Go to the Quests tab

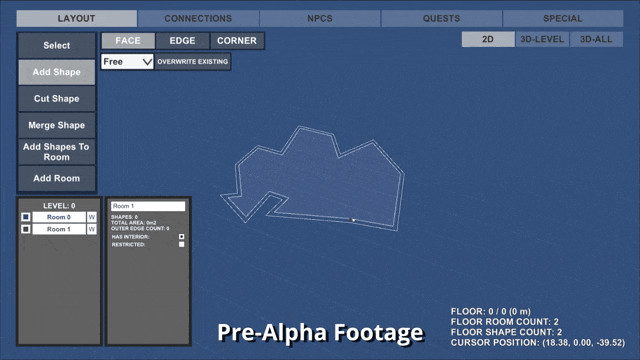(441, 18)
